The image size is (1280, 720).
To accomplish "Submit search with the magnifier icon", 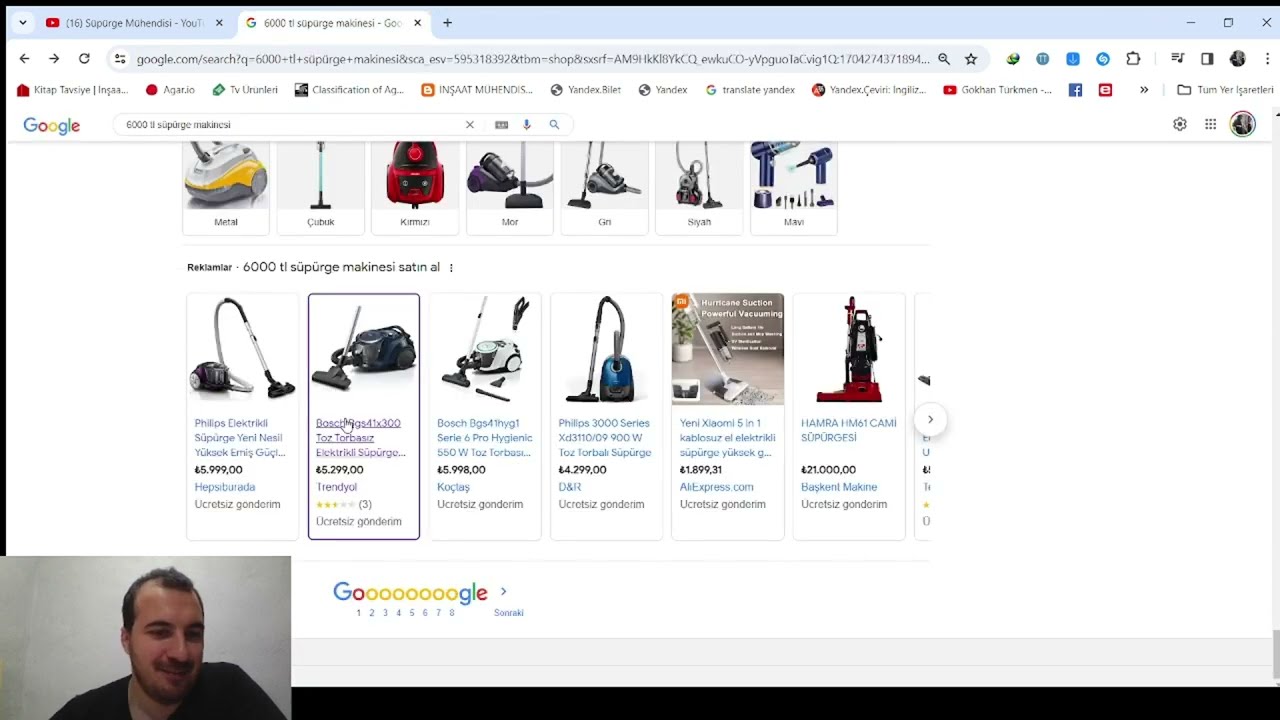I will [x=554, y=125].
